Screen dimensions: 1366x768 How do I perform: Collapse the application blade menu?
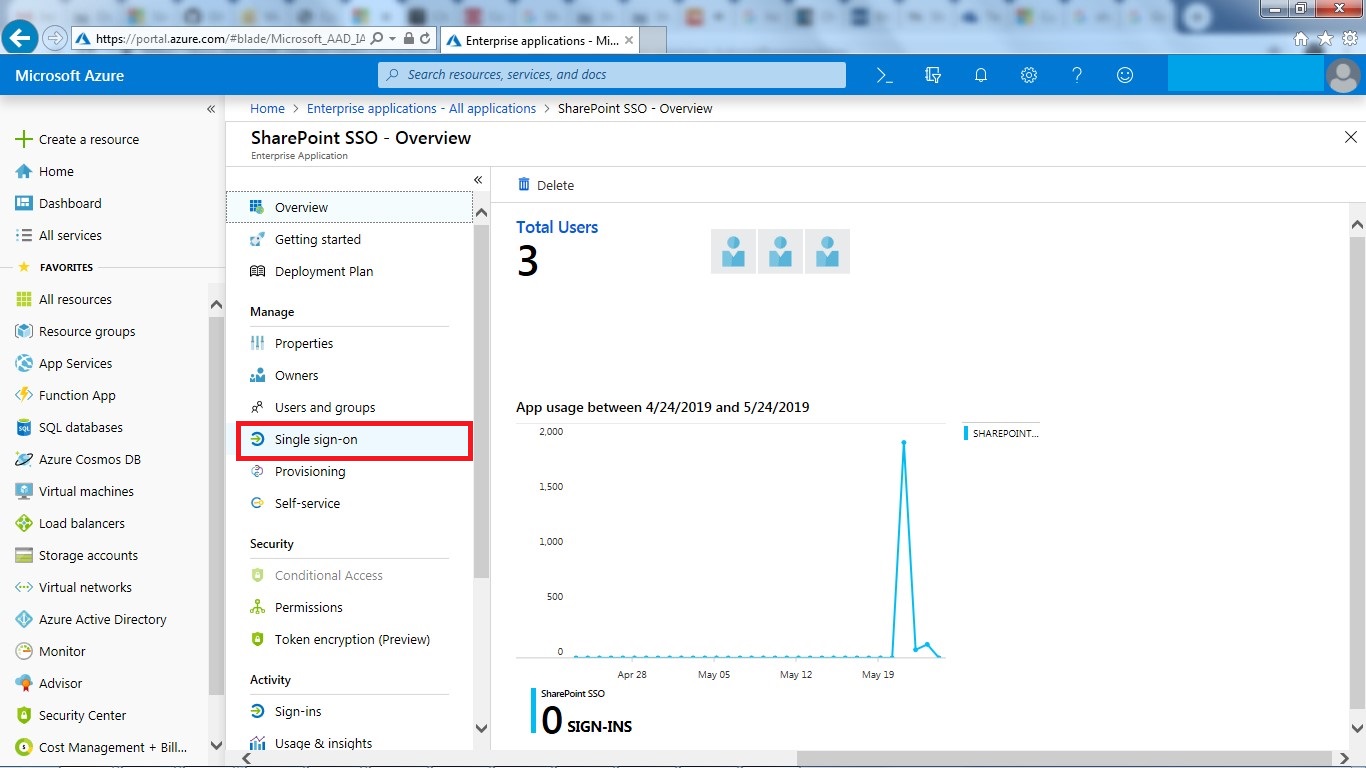coord(477,179)
